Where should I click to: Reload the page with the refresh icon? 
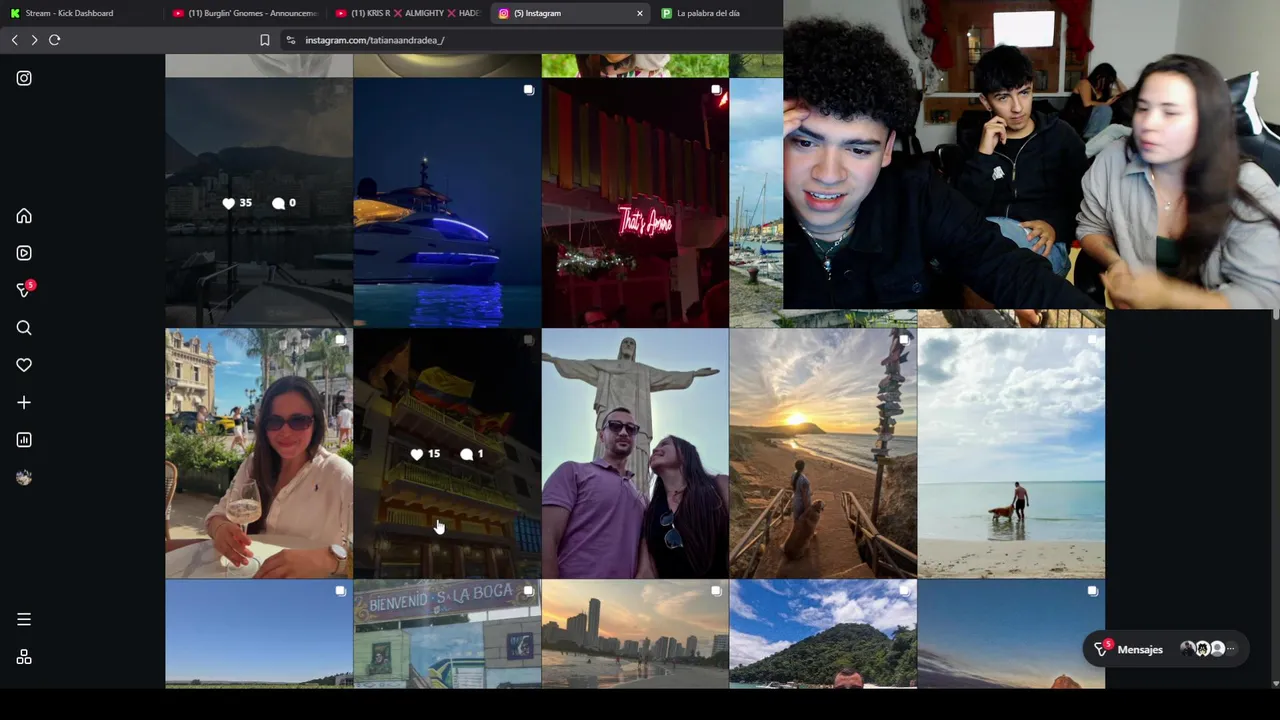pyautogui.click(x=55, y=40)
